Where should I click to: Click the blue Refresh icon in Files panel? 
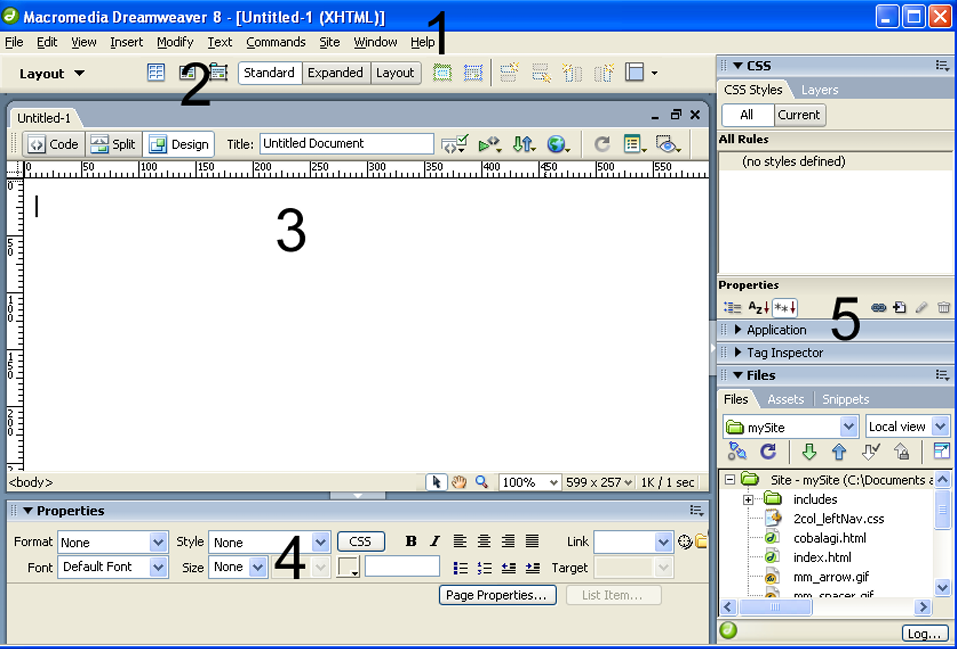point(768,452)
